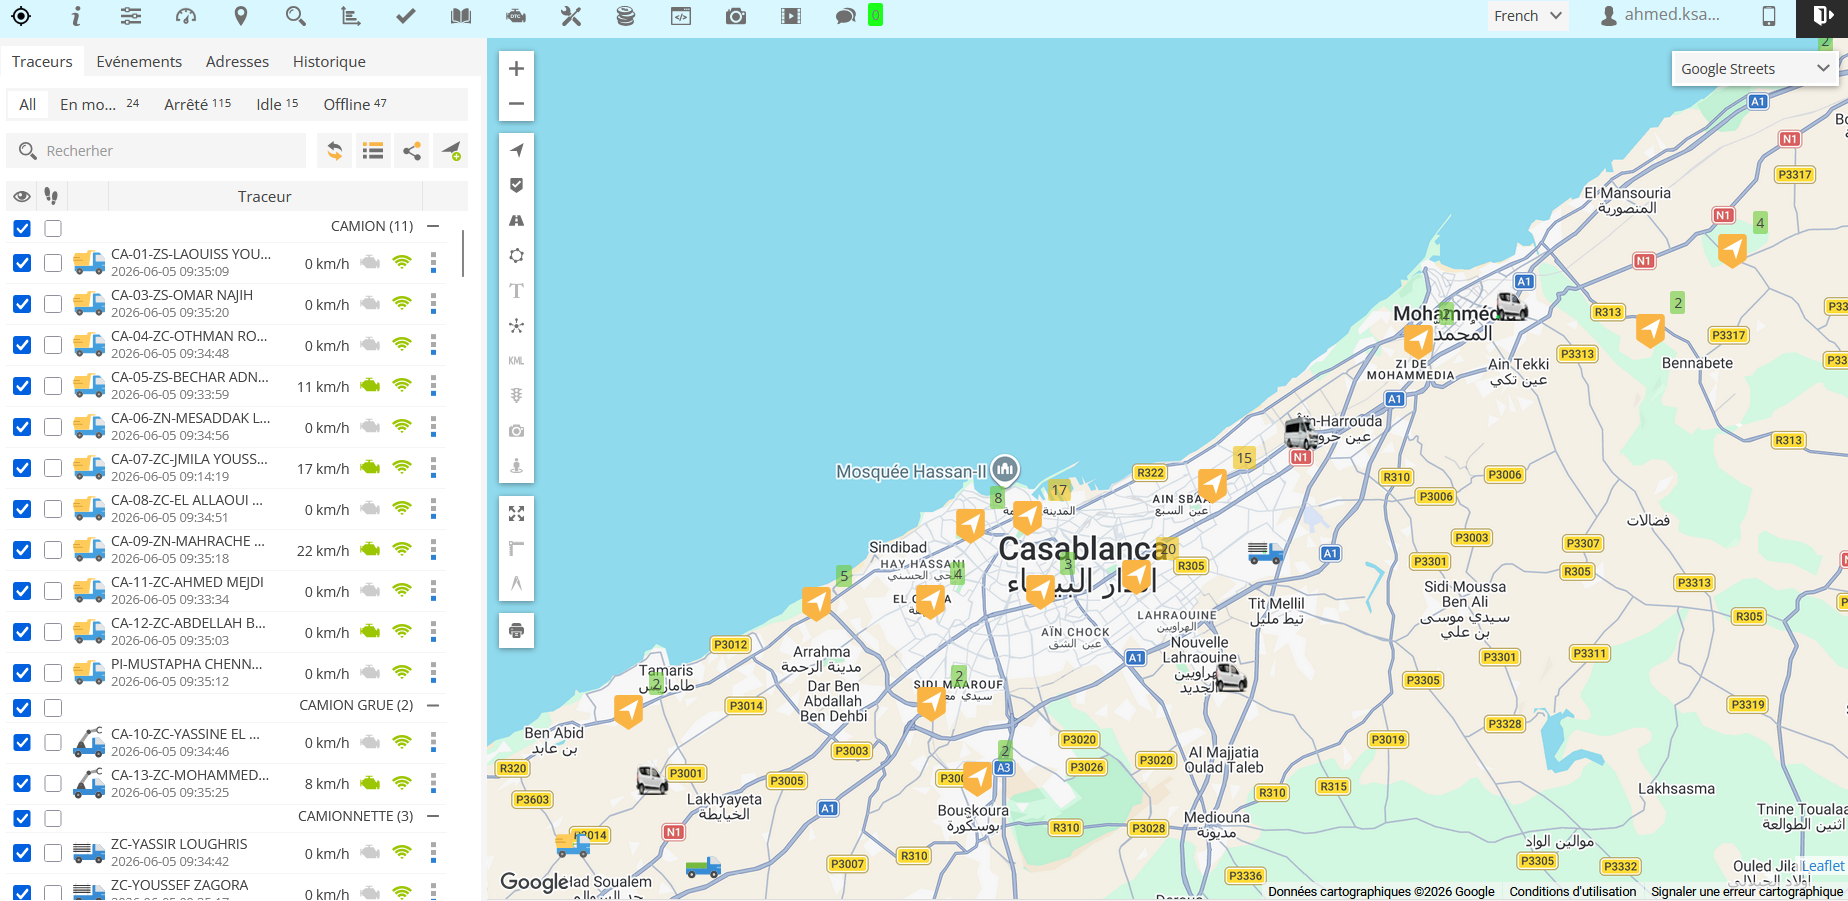Open the settings sliders icon
The height and width of the screenshot is (901, 1848).
(131, 16)
